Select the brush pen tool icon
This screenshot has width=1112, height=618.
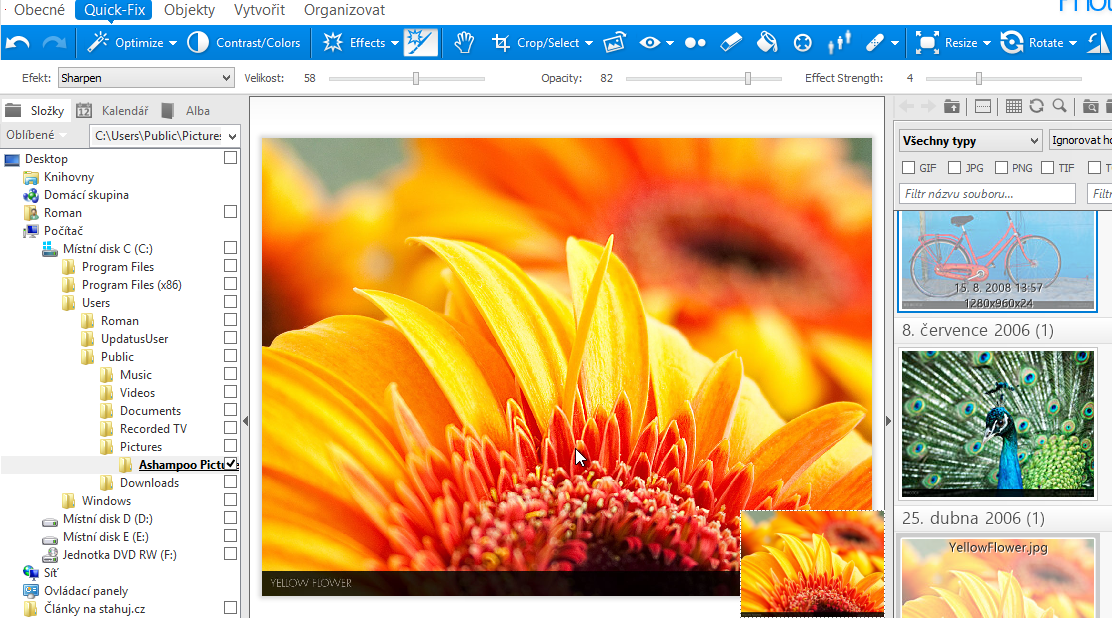pyautogui.click(x=875, y=43)
